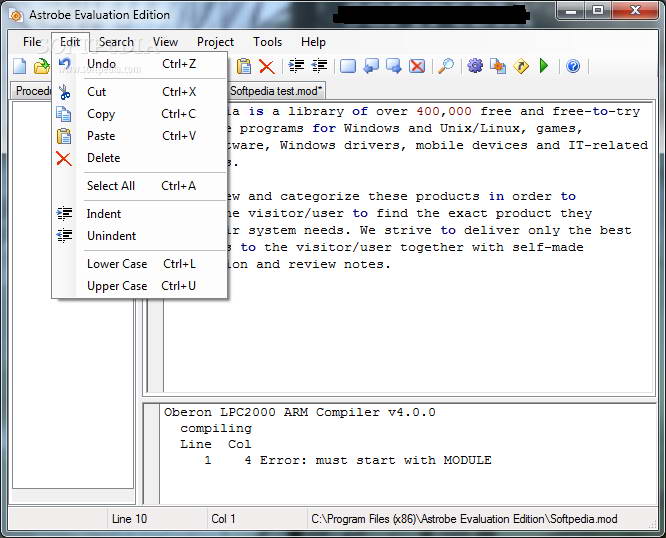Image resolution: width=666 pixels, height=538 pixels.
Task: Choose Select All from the Edit menu
Action: (140, 186)
